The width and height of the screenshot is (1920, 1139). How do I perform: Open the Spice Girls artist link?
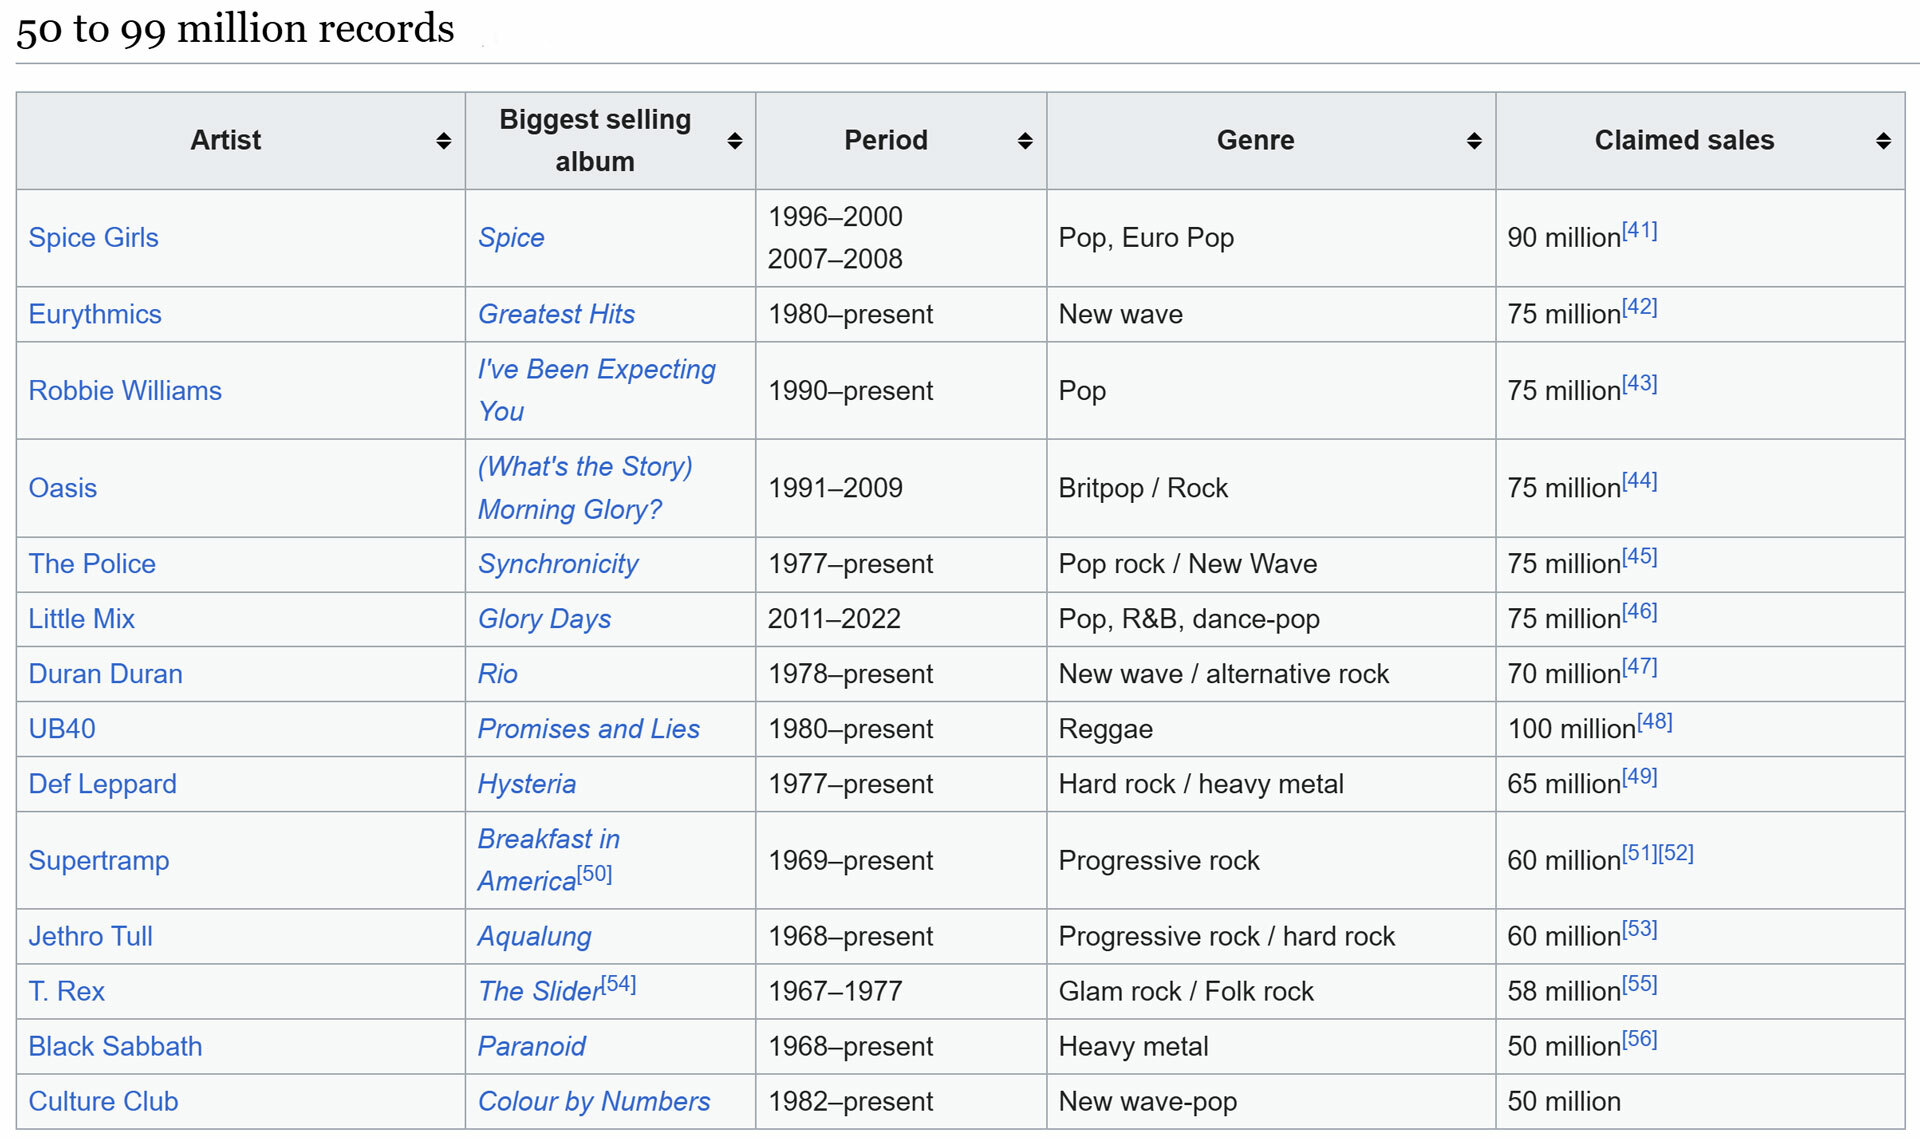(x=93, y=238)
